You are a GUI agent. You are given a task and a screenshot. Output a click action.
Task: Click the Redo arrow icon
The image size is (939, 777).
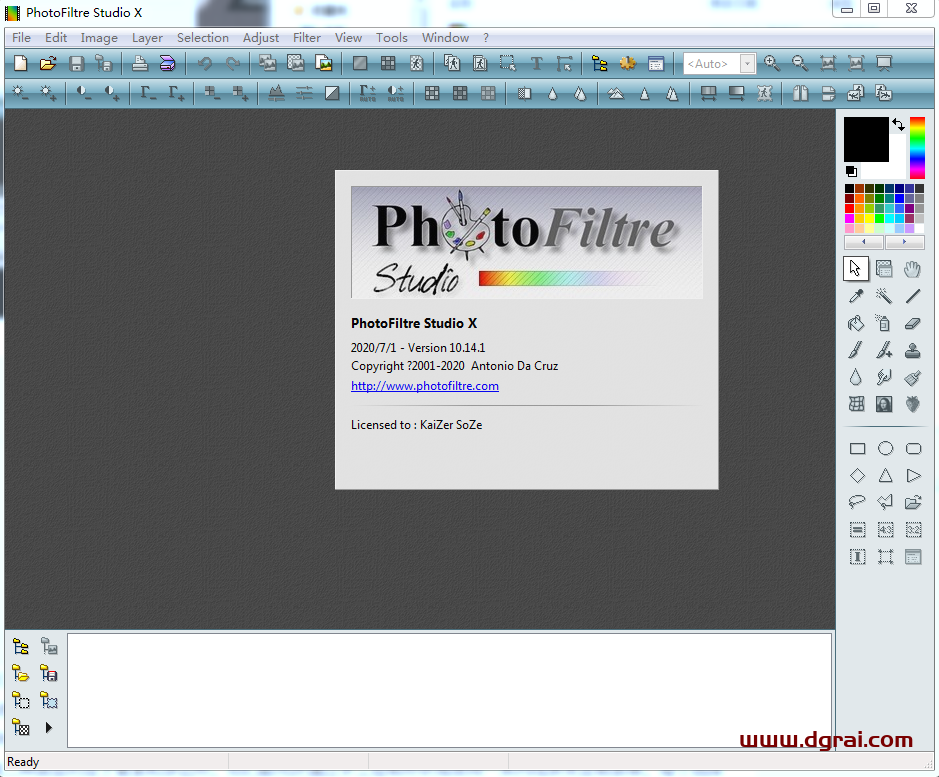(x=232, y=64)
